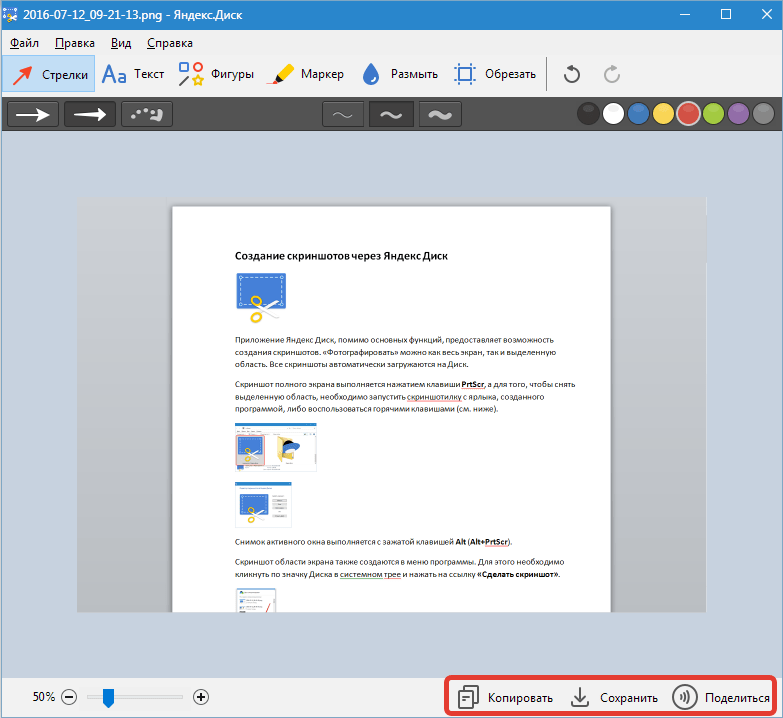Screen dimensions: 783x718
Task: Open the Справка menu
Action: 170,43
